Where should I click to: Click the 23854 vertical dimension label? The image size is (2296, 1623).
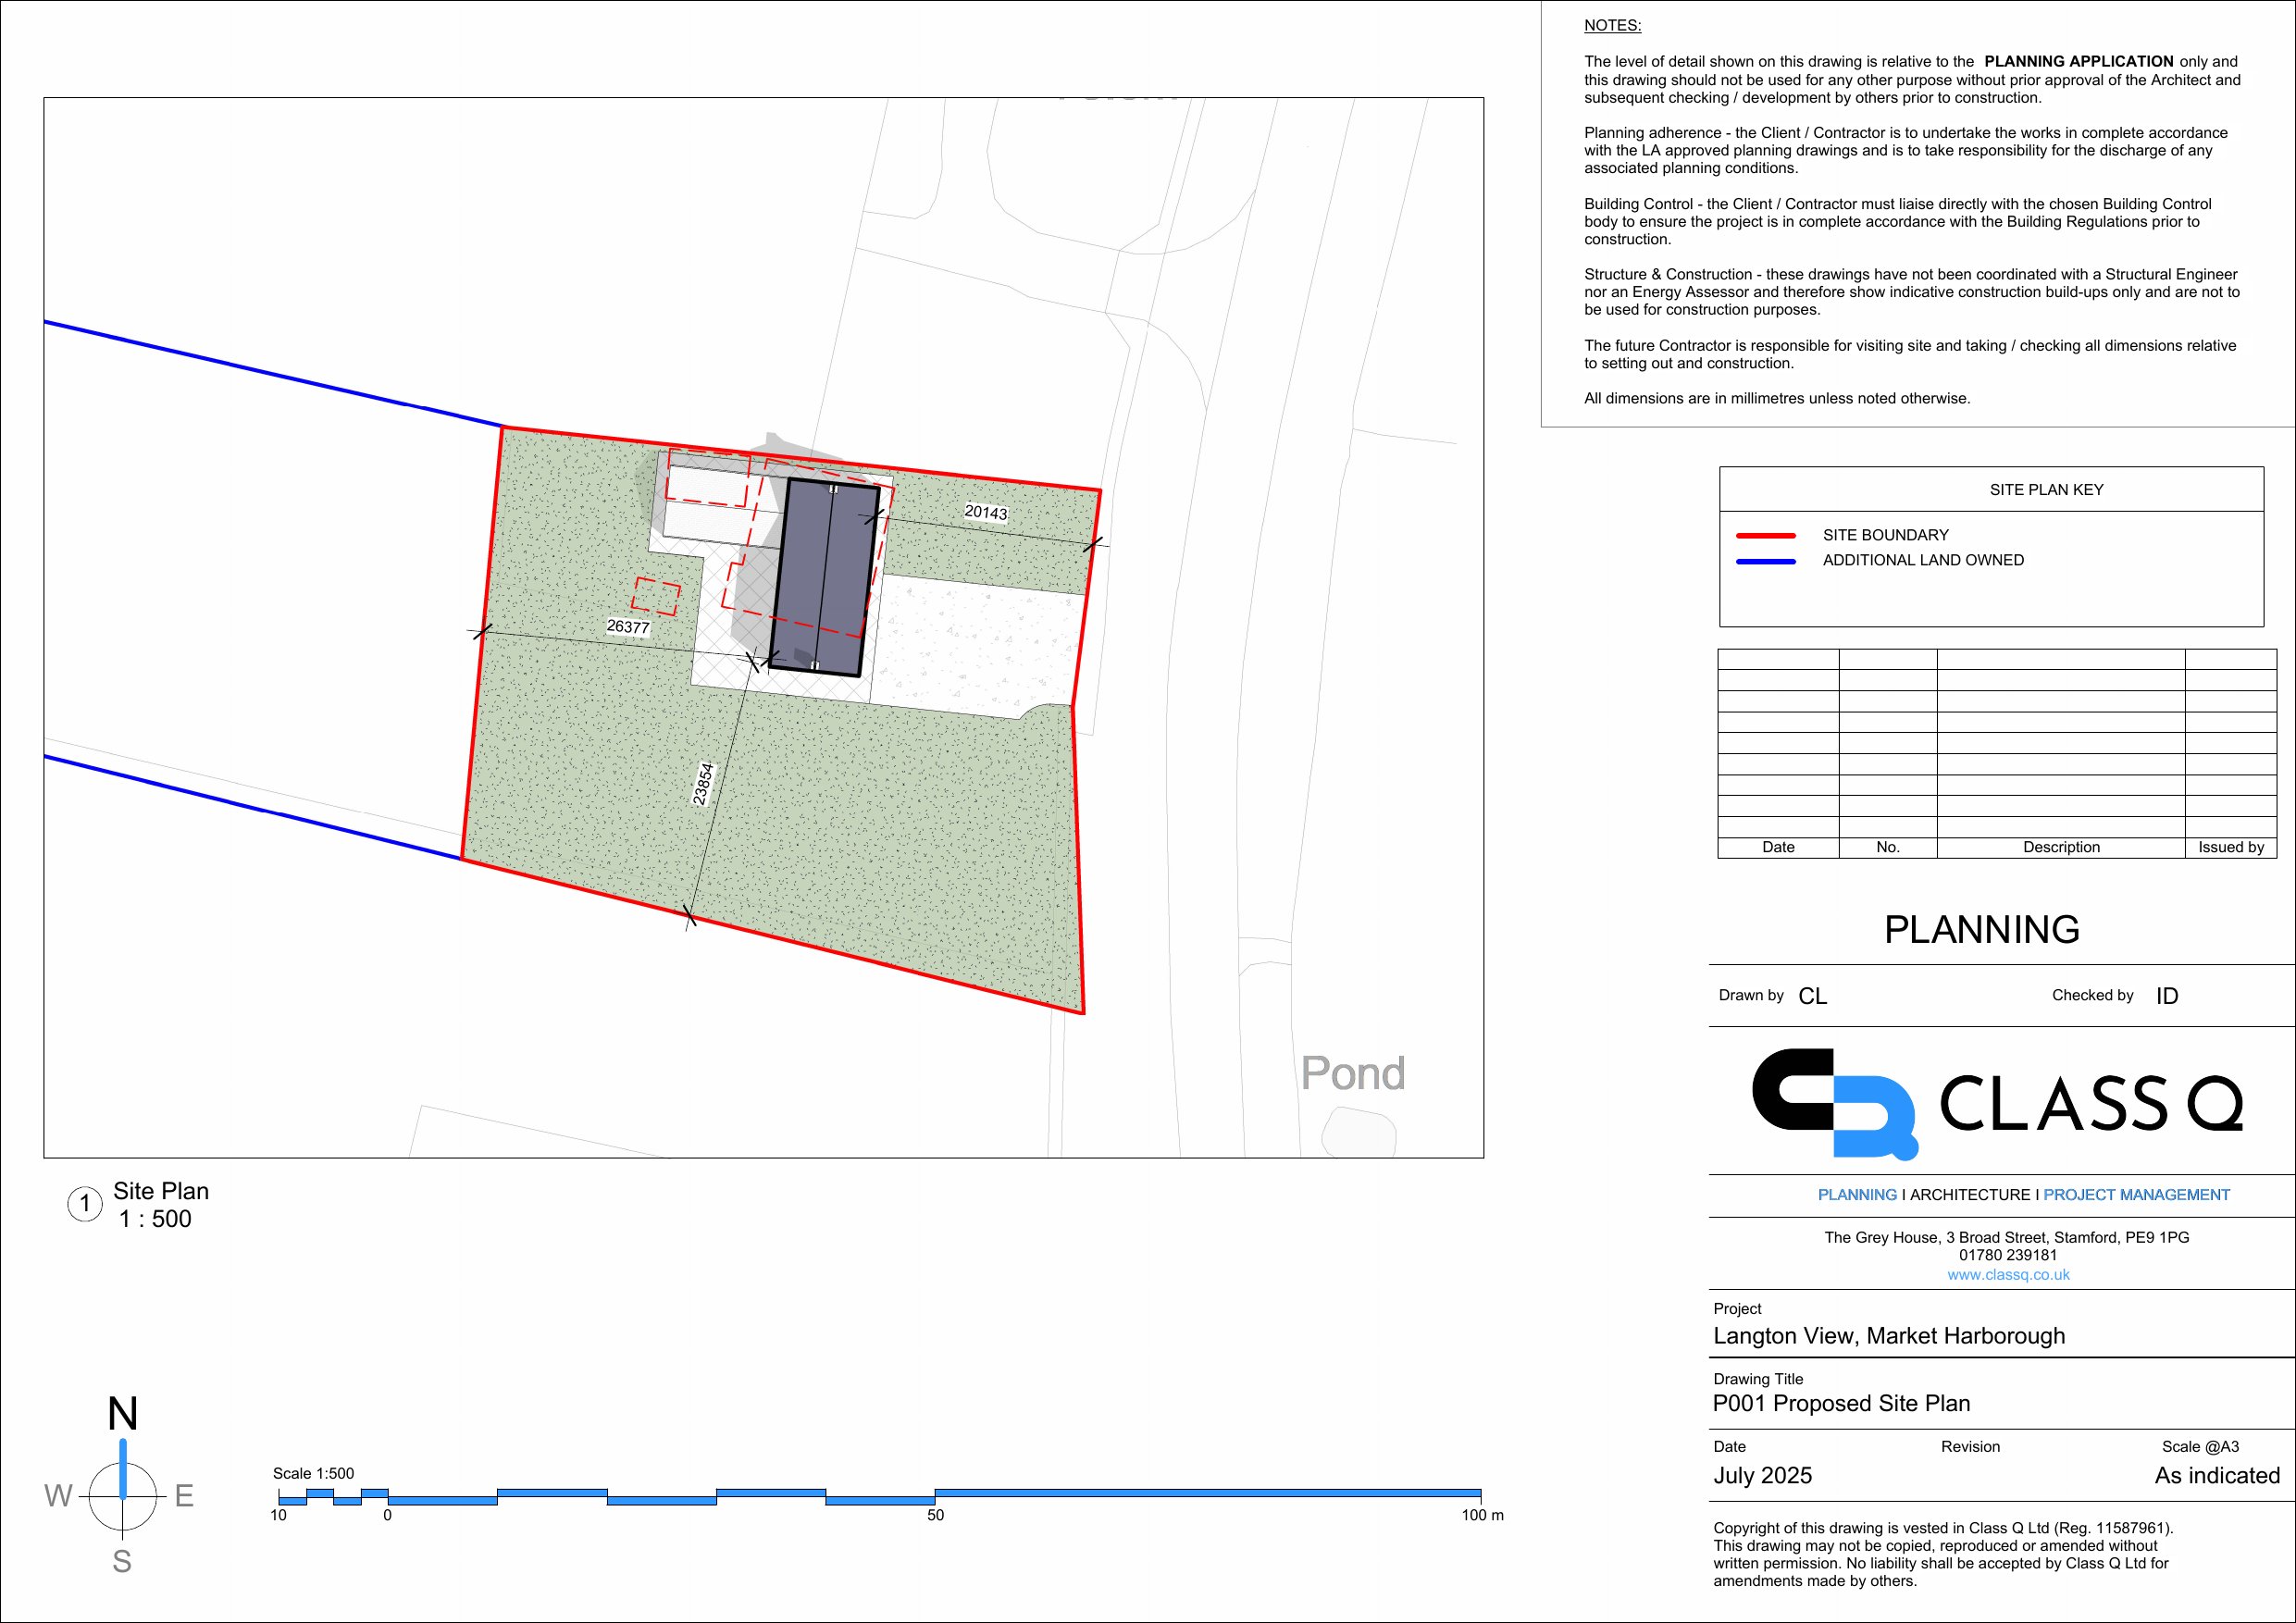coord(704,784)
